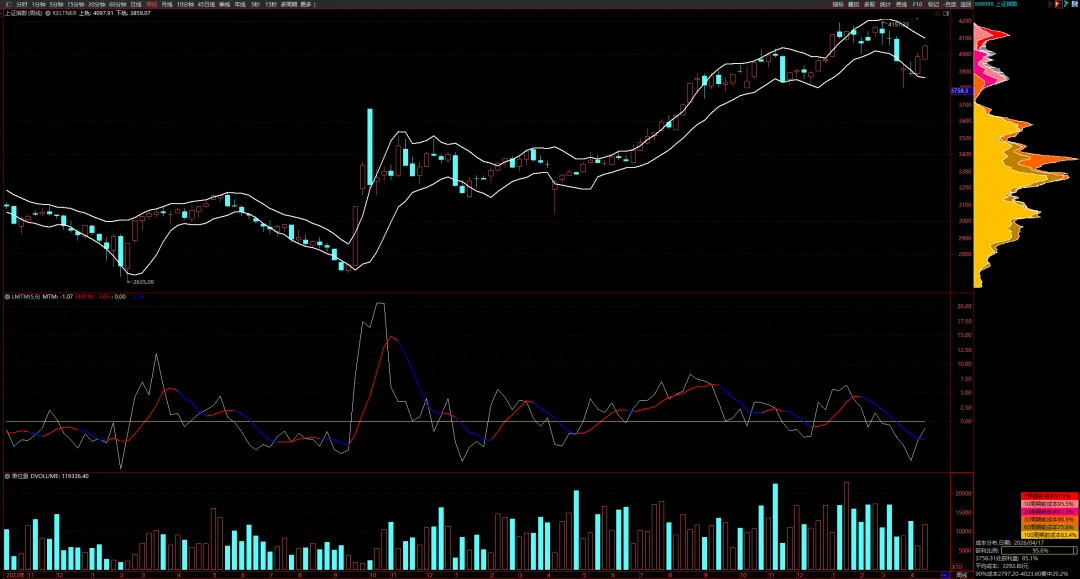Select the yellow 100周期前成本63.4% legend swatch
This screenshot has height=579, width=1080.
coord(1050,535)
